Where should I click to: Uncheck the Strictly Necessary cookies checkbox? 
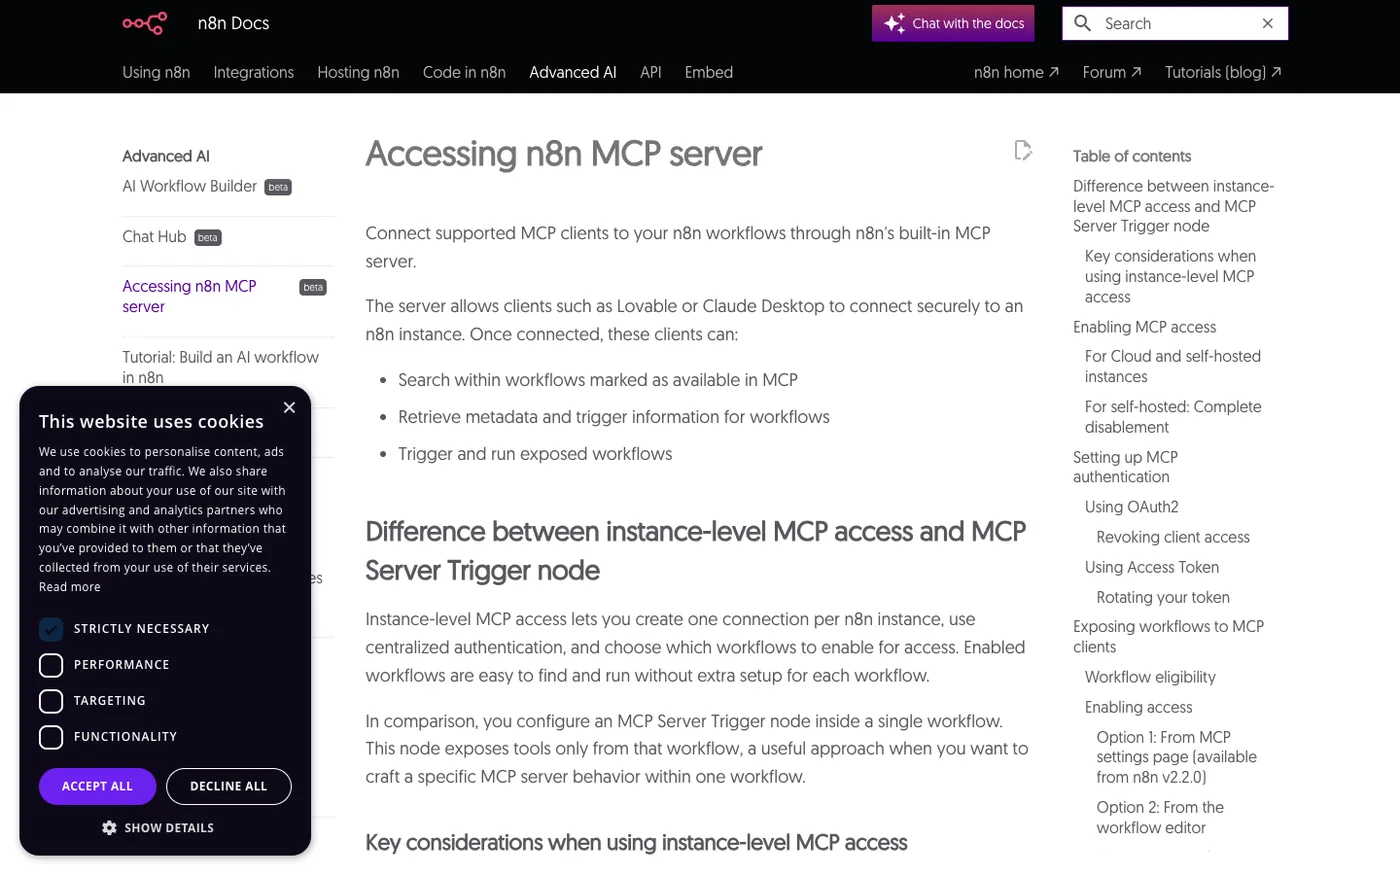point(51,628)
